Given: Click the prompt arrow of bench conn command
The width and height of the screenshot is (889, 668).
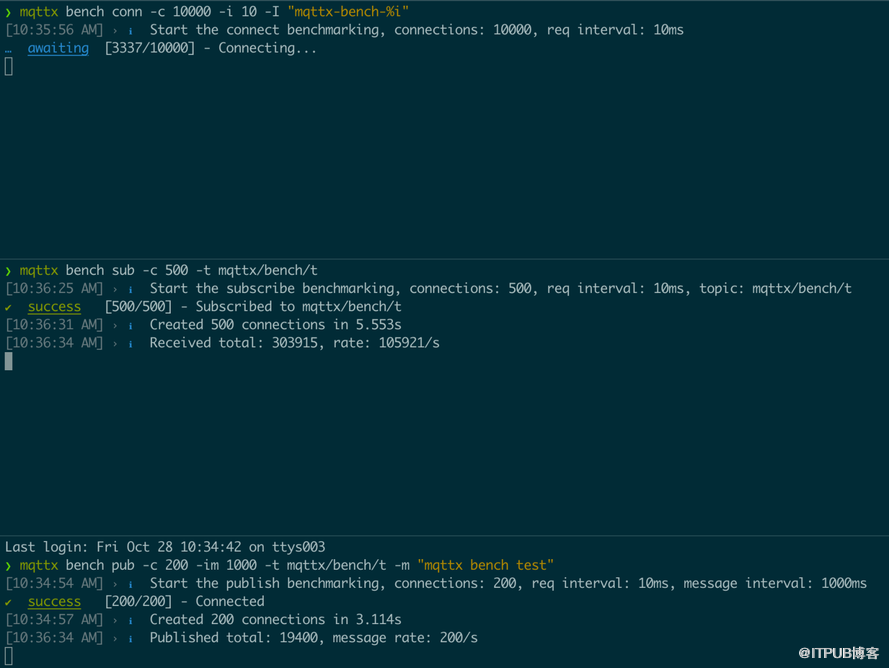Looking at the screenshot, I should coord(9,12).
